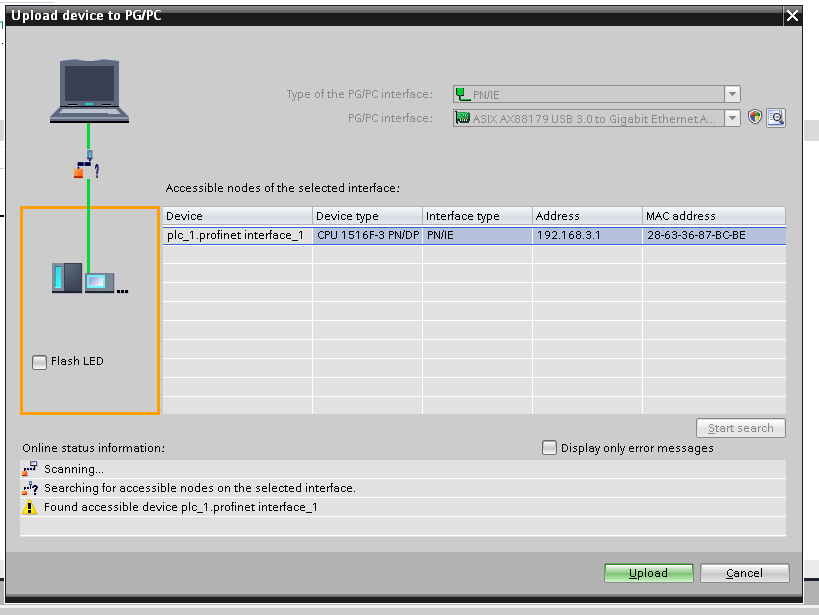Close the Upload device to PG/PC dialog
This screenshot has height=615, width=819.
(x=792, y=16)
